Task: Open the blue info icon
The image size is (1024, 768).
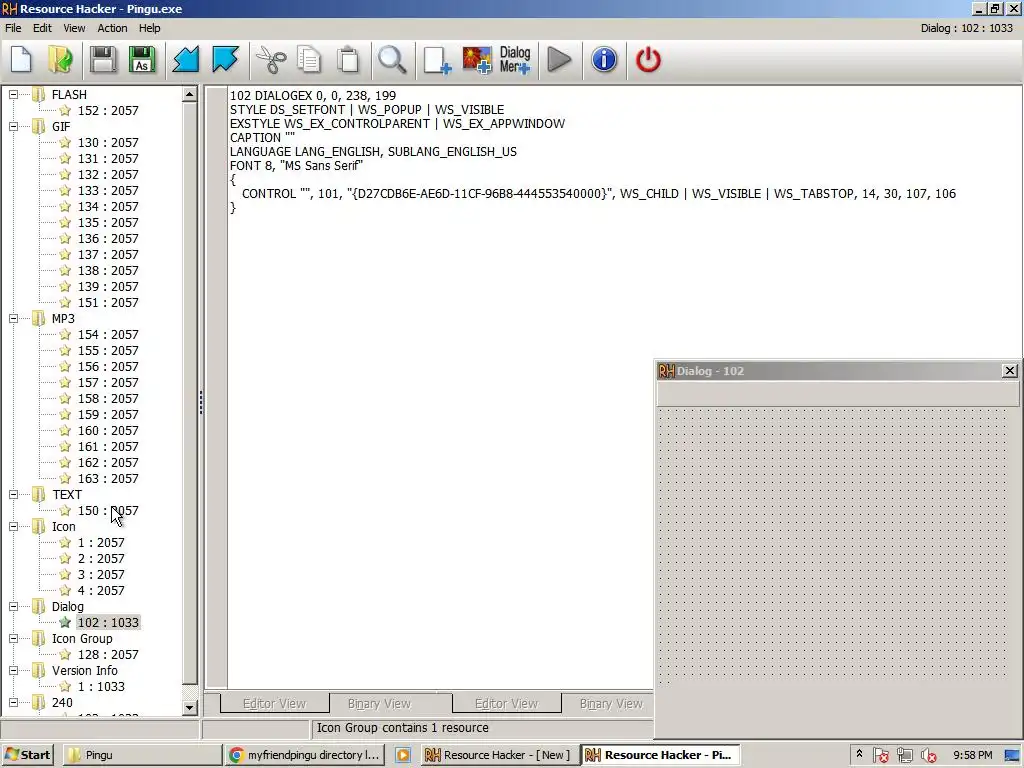Action: coord(604,59)
